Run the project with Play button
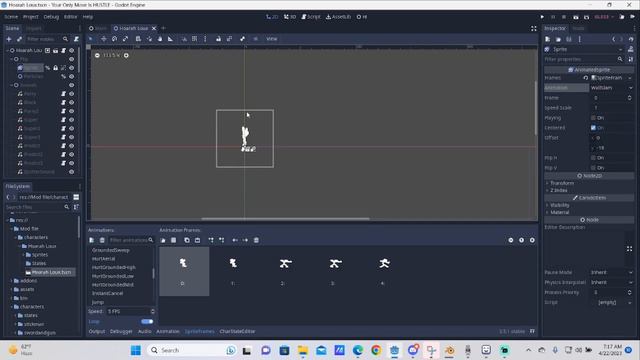 click(x=542, y=17)
